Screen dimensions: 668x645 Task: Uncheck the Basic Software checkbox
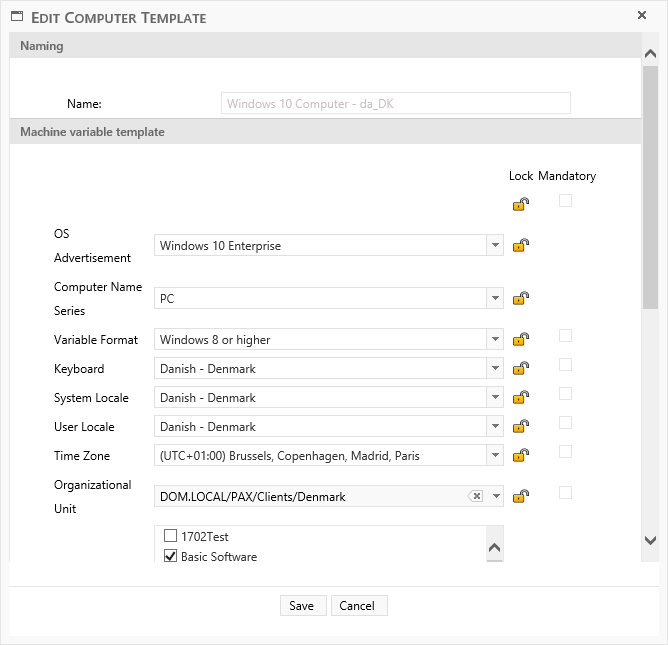[x=170, y=556]
